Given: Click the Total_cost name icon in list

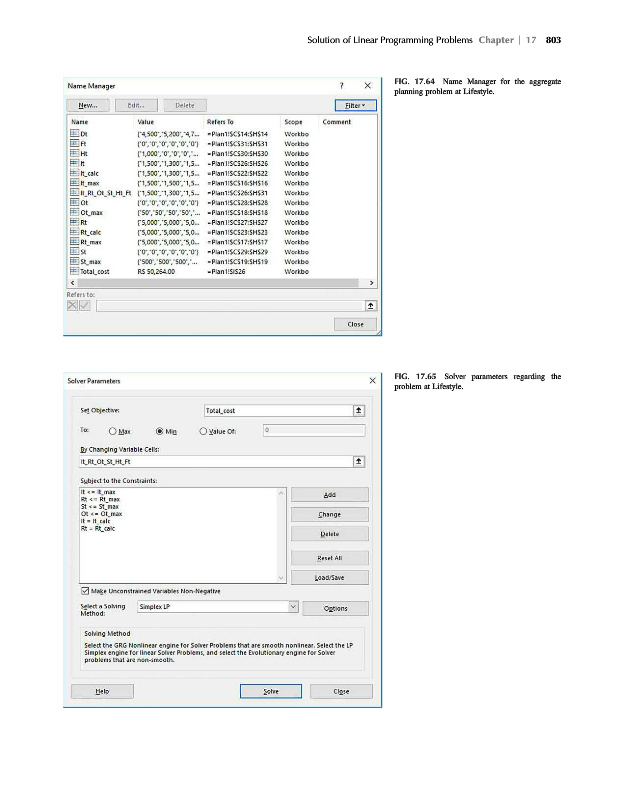Looking at the screenshot, I should tap(74, 270).
